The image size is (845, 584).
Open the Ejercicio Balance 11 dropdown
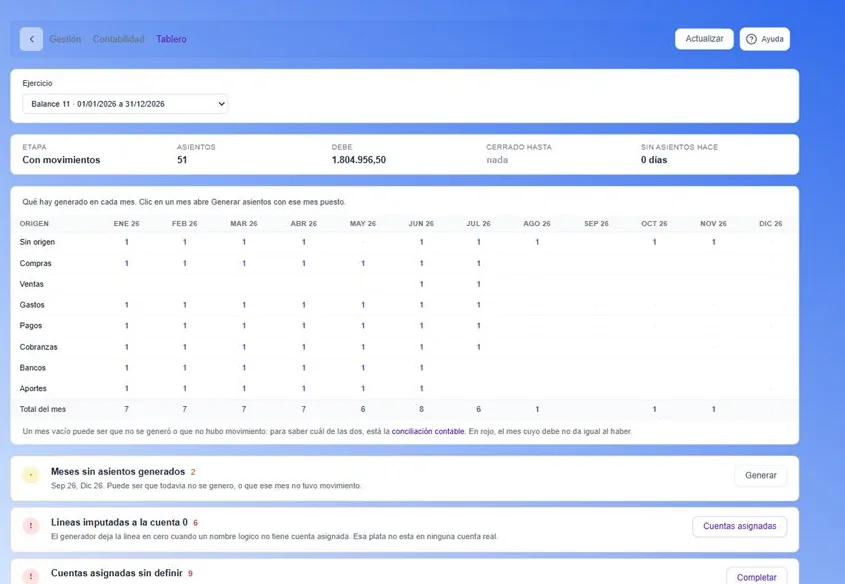(x=125, y=104)
